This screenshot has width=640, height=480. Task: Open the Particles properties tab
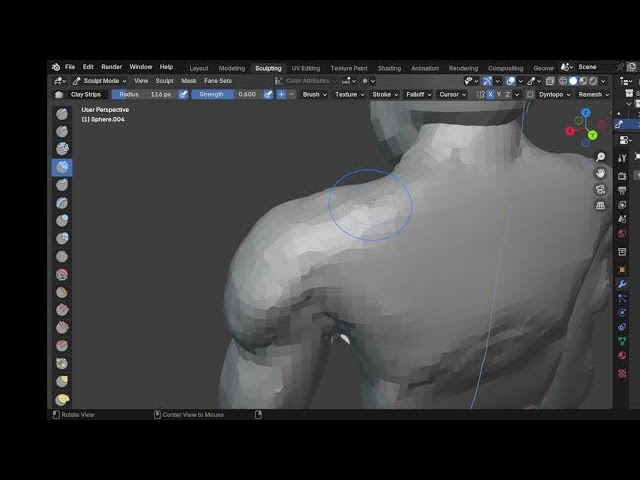[x=622, y=298]
